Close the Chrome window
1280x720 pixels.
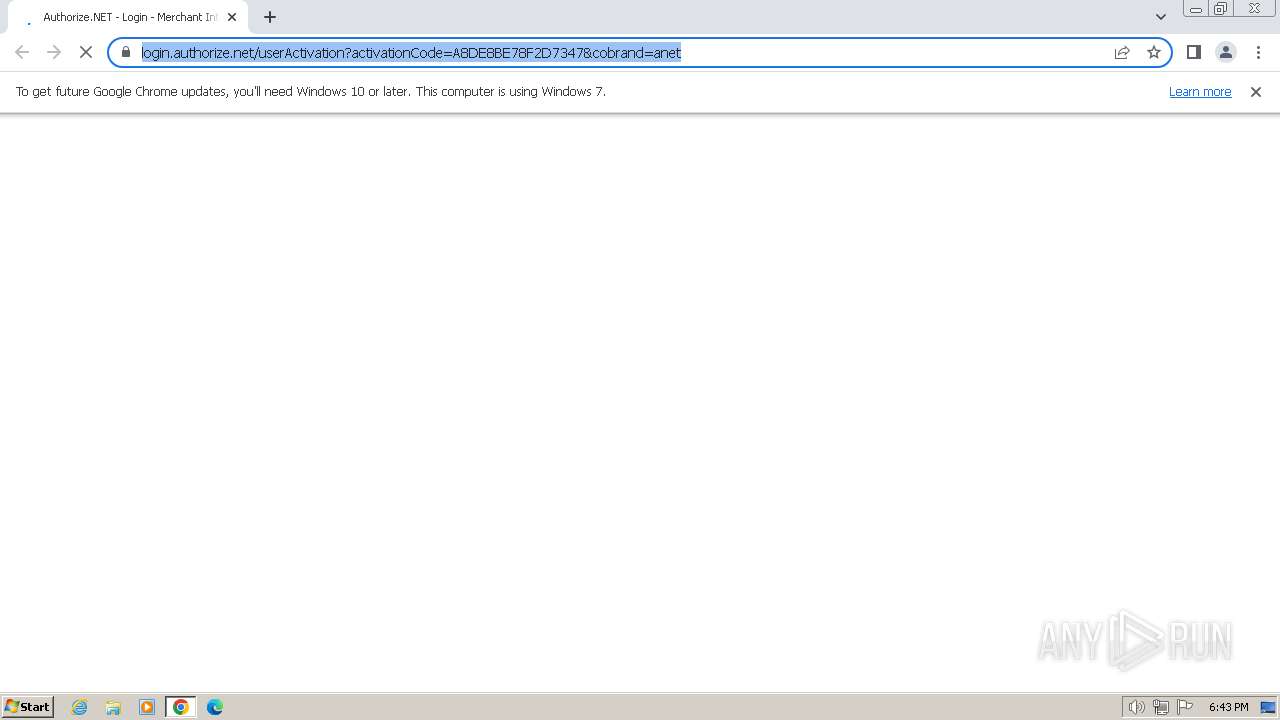[x=1254, y=9]
